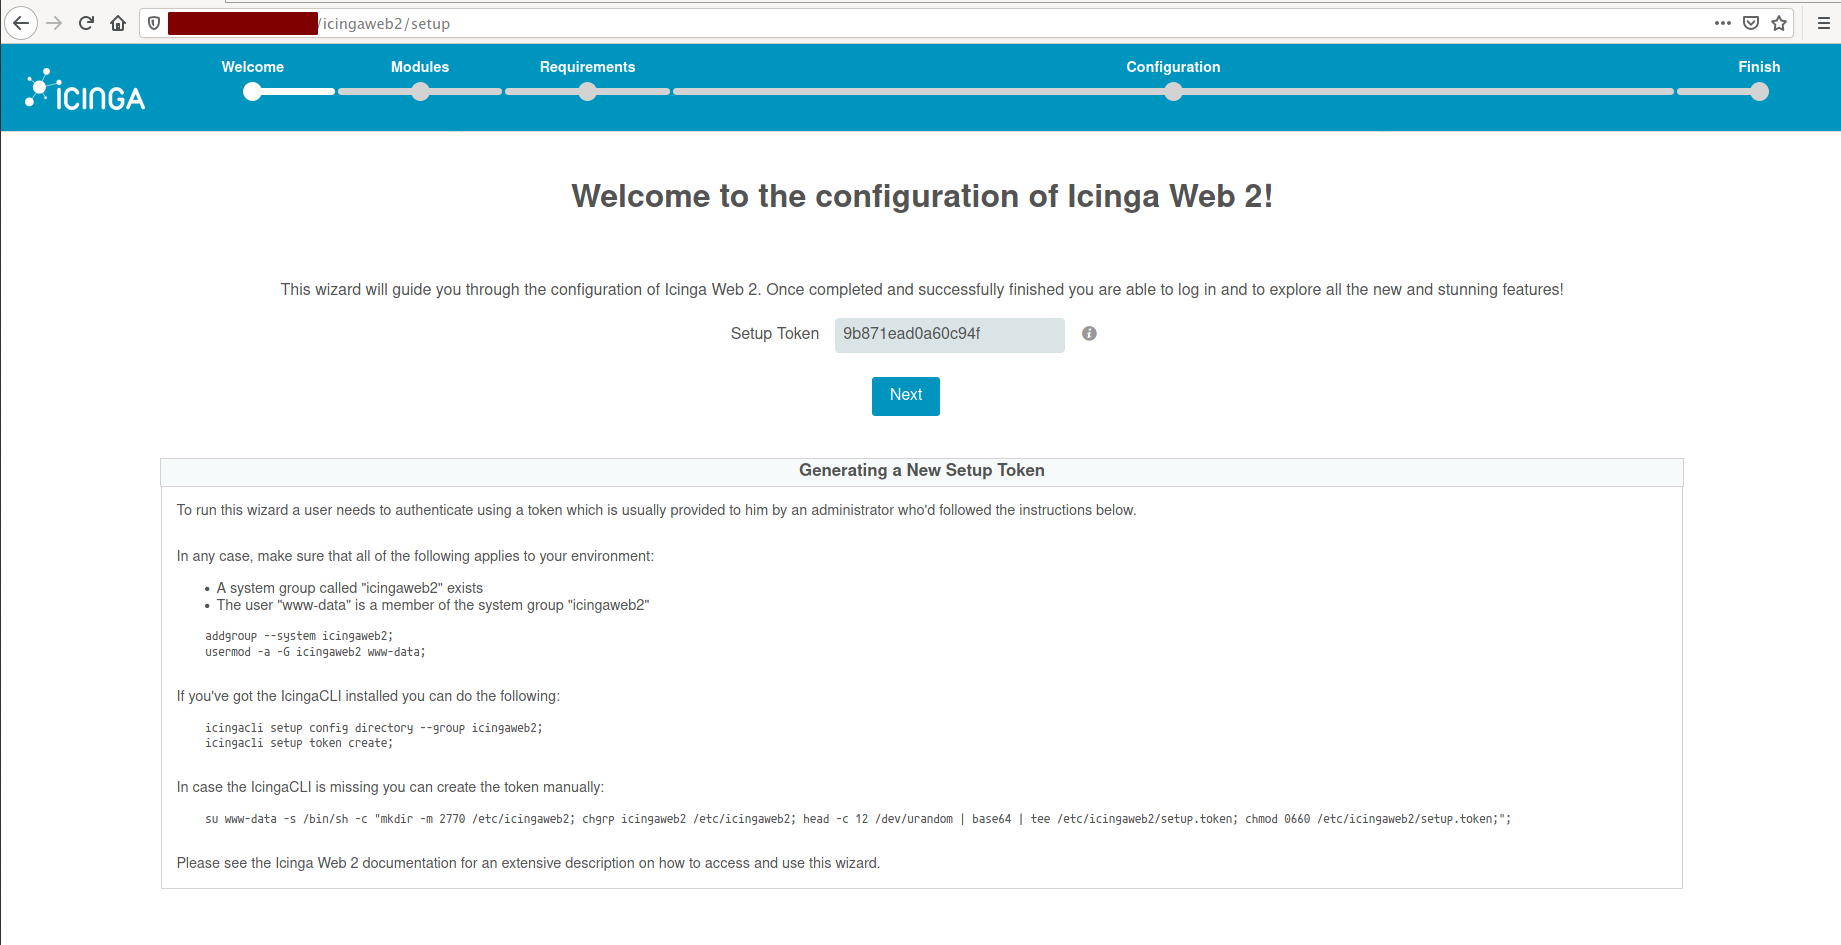Go back with the browser back arrow
The width and height of the screenshot is (1841, 945).
tap(21, 23)
